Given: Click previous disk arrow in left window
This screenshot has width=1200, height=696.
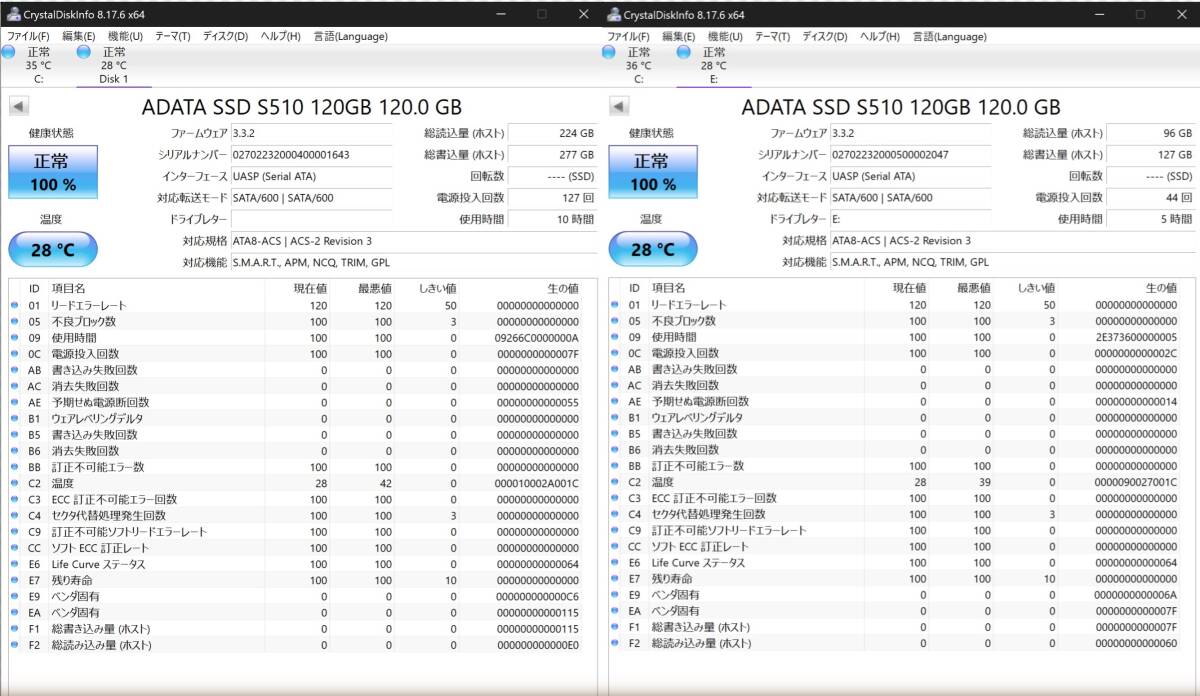Looking at the screenshot, I should click(x=20, y=107).
